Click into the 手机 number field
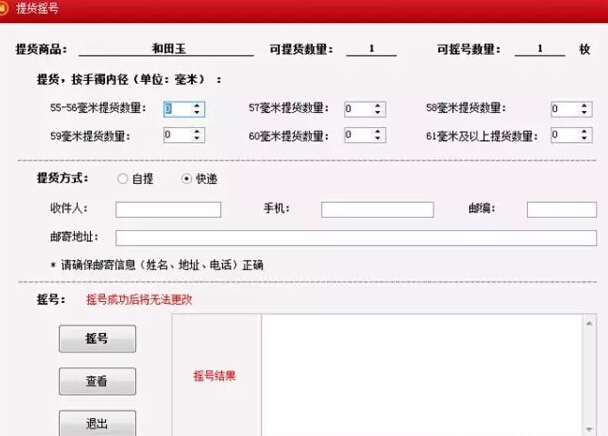Screen dimensions: 608x436 (377, 210)
